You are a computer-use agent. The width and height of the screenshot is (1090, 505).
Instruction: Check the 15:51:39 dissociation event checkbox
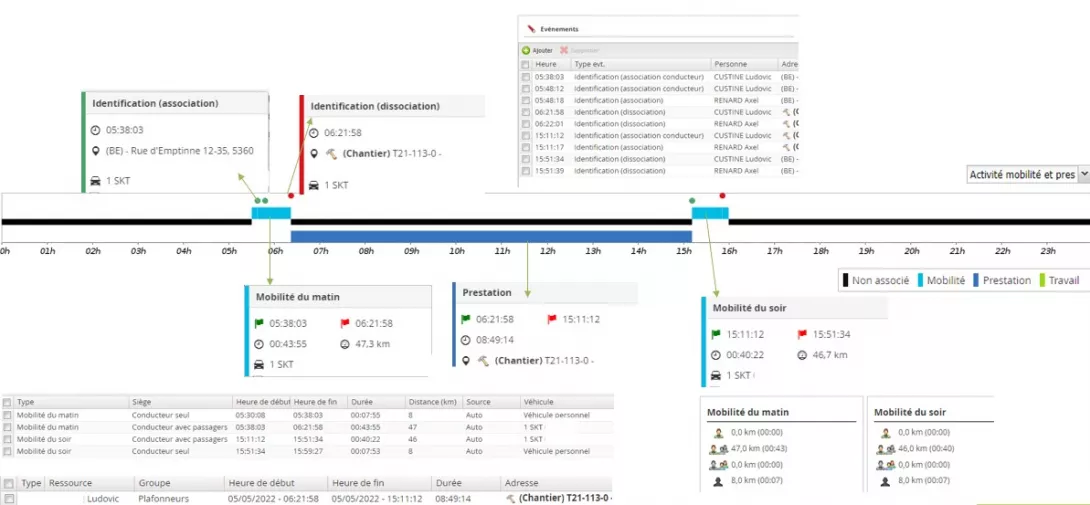(526, 171)
